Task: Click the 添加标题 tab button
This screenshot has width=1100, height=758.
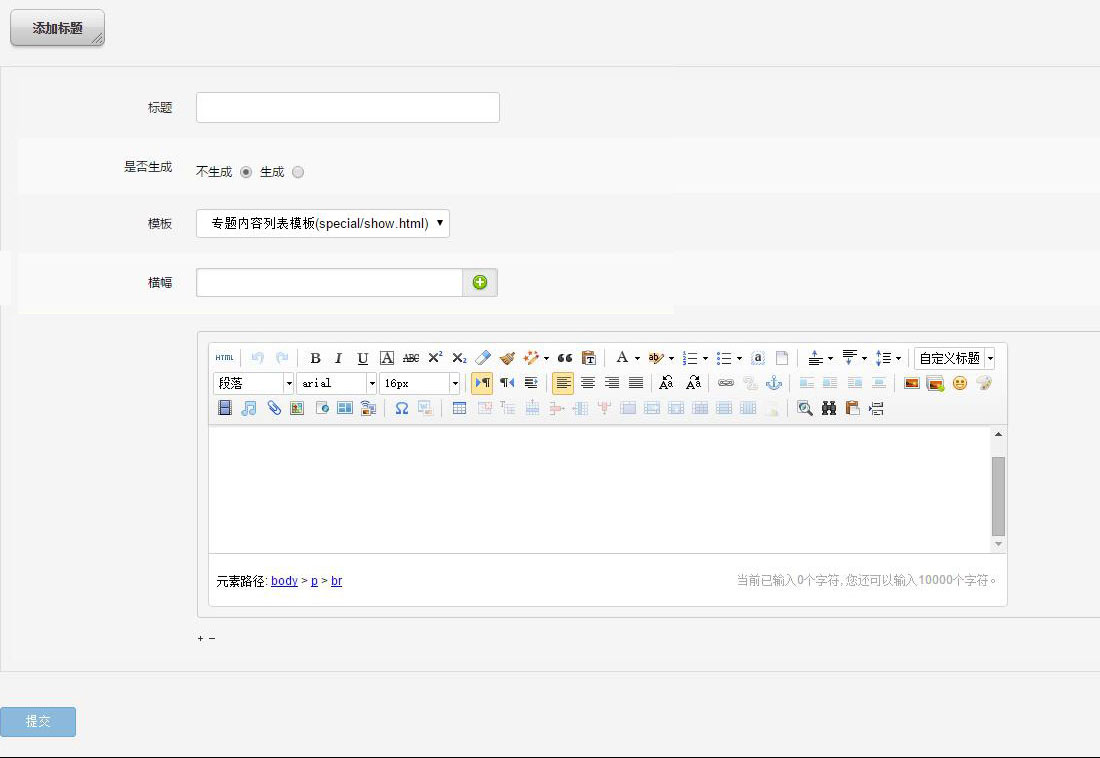Action: (x=57, y=28)
